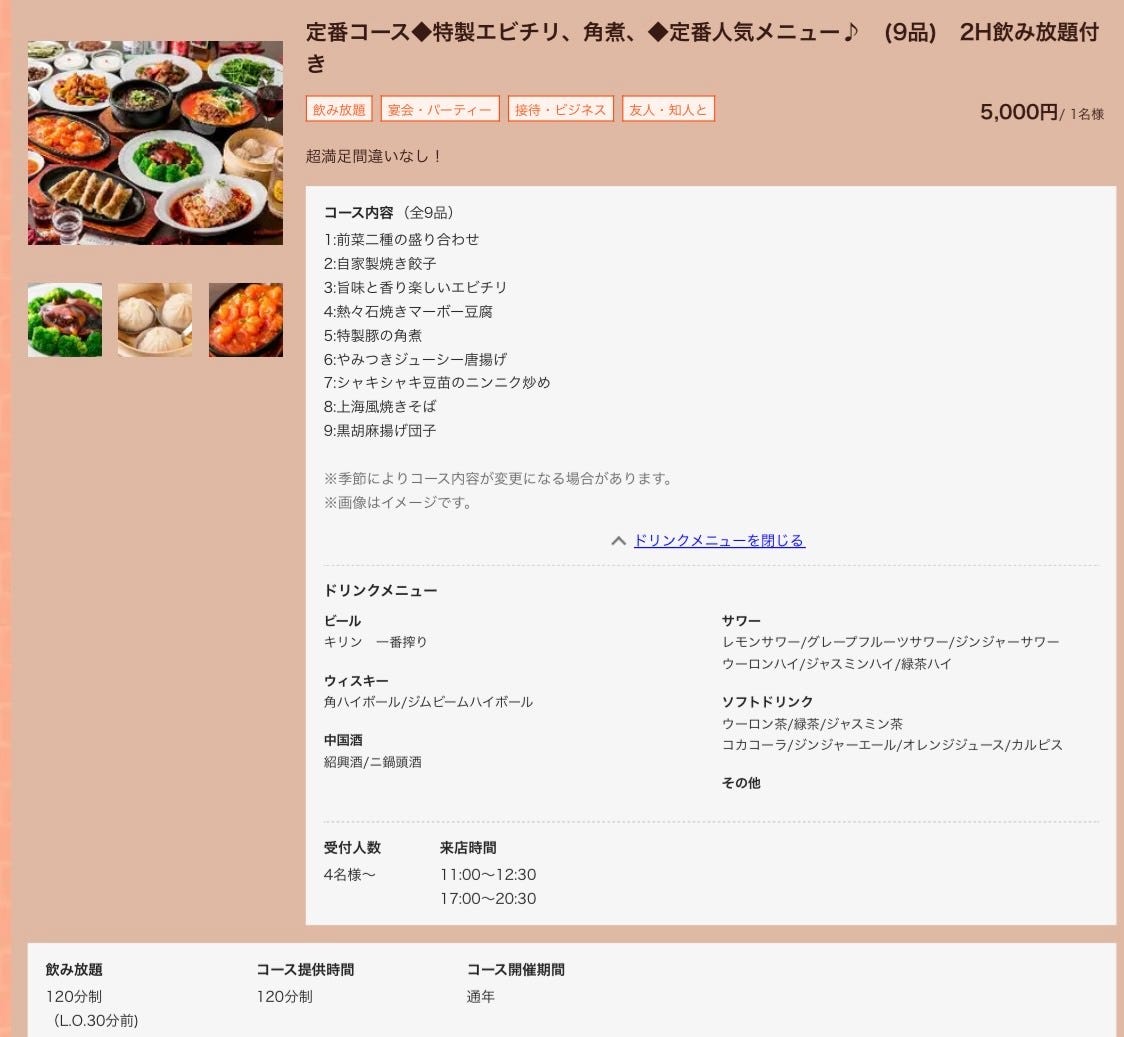Image resolution: width=1124 pixels, height=1037 pixels.
Task: Click the ドリンクメニュー section heading
Action: tap(380, 591)
